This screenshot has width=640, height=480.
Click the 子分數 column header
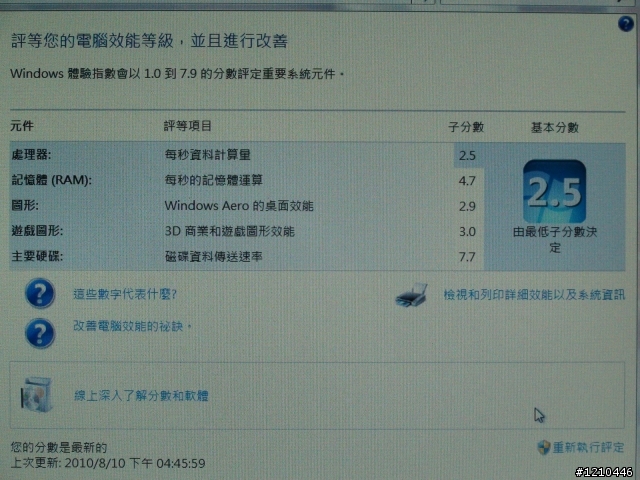[466, 127]
